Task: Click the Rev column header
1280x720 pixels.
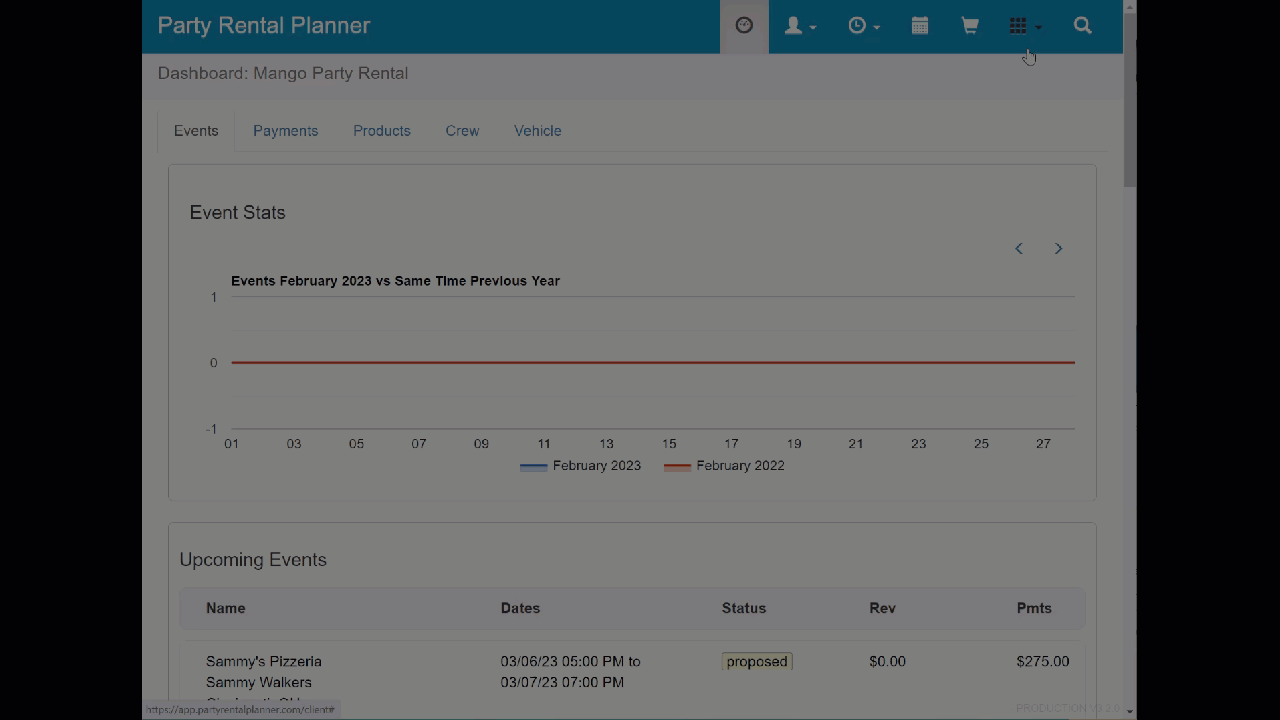Action: click(x=883, y=608)
